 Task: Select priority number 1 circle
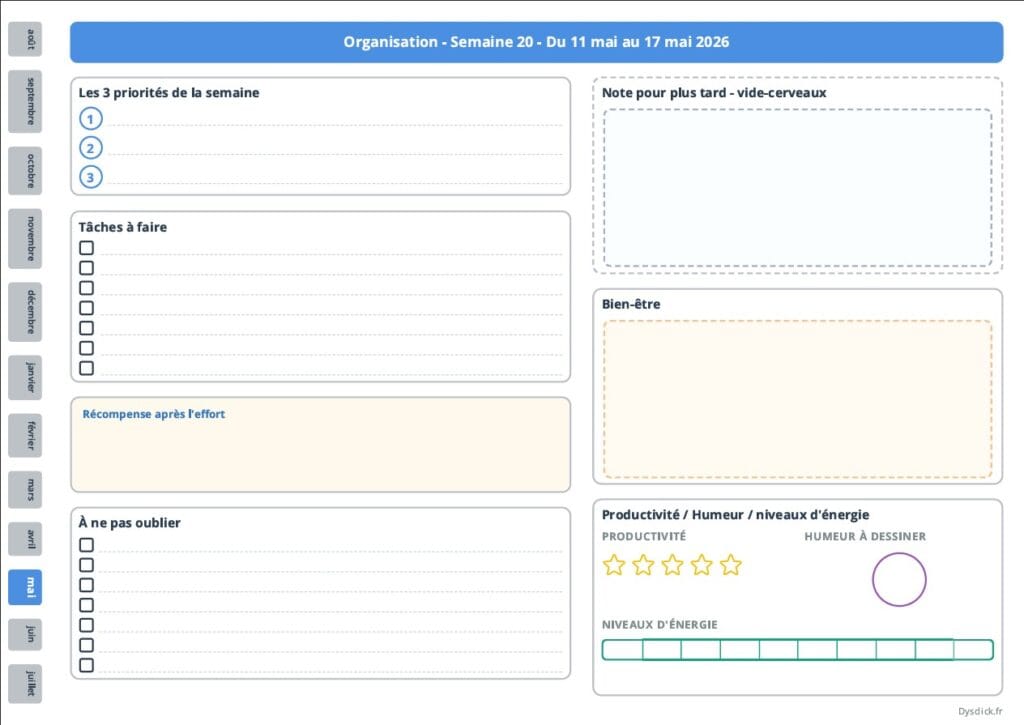pos(91,119)
